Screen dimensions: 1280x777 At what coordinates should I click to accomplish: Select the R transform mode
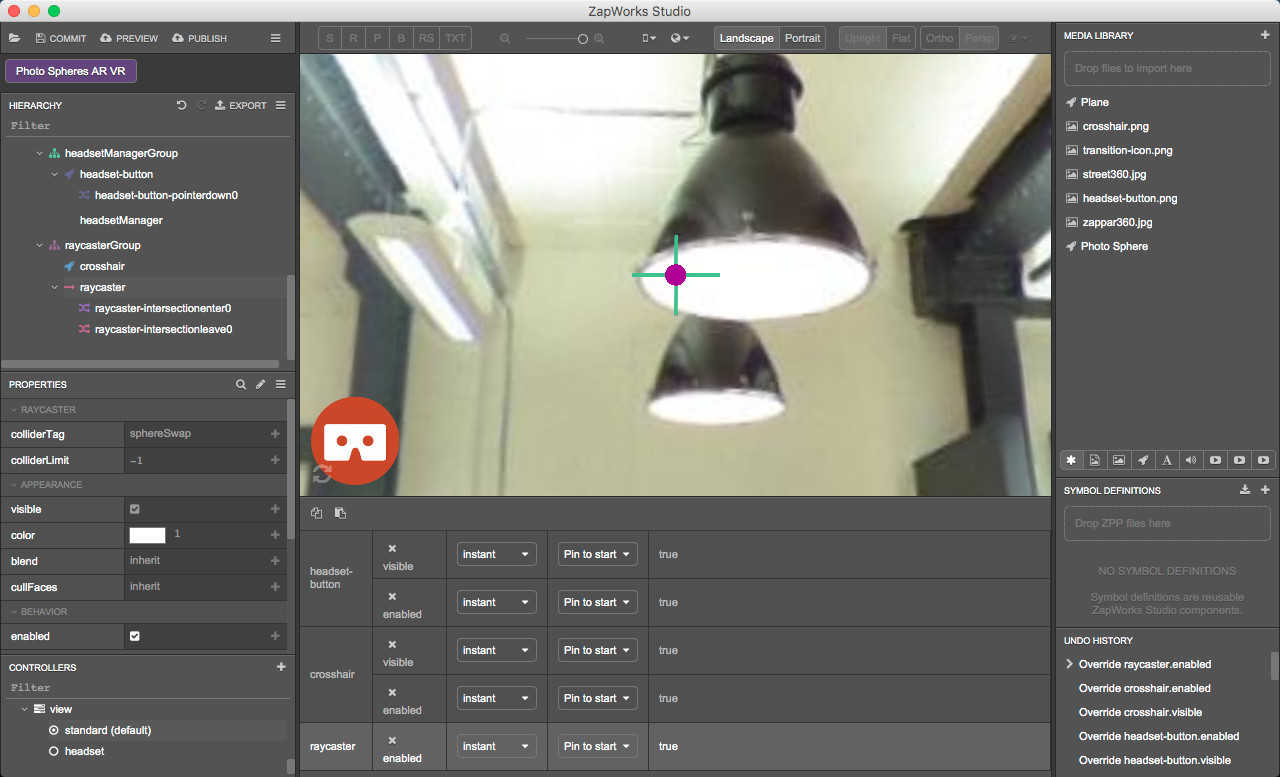coord(354,38)
